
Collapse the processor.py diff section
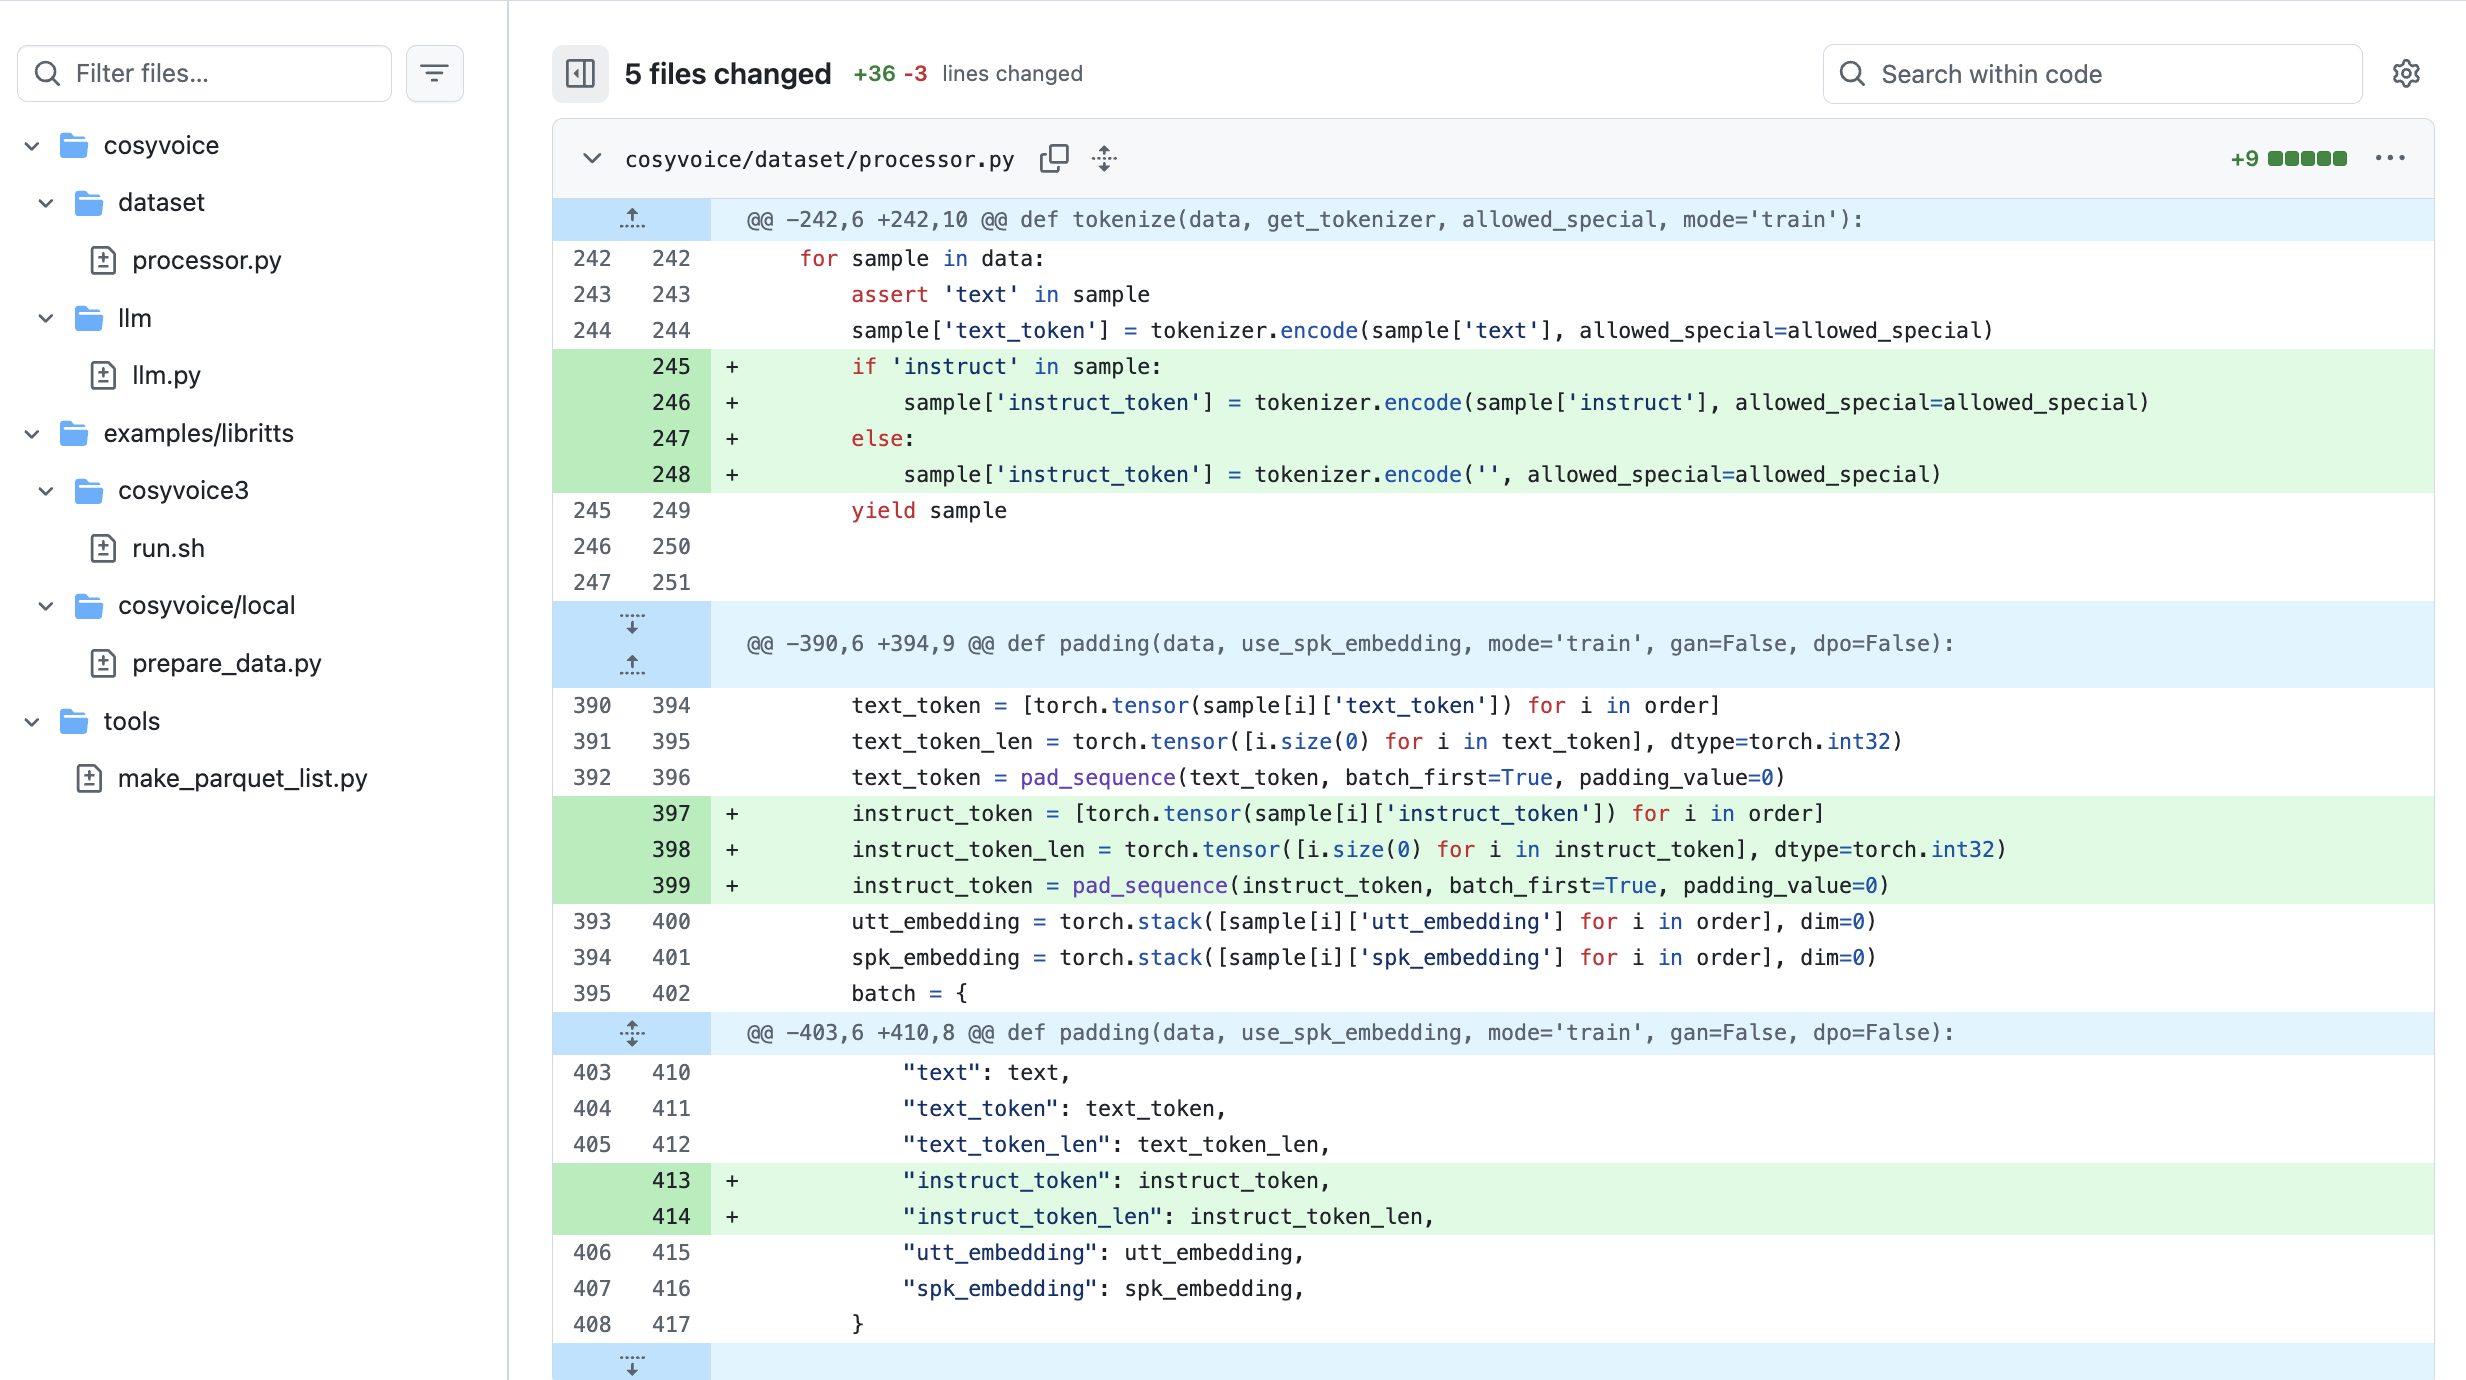pyautogui.click(x=592, y=159)
